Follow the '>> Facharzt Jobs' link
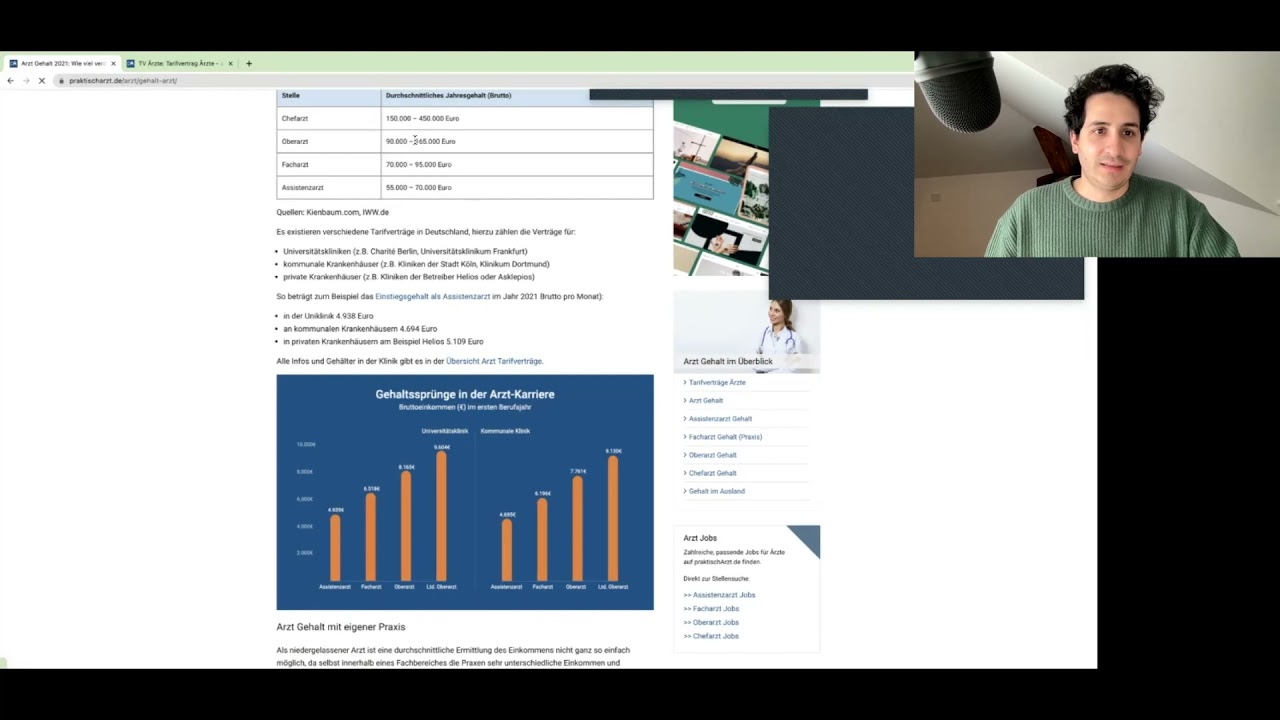 (x=711, y=609)
